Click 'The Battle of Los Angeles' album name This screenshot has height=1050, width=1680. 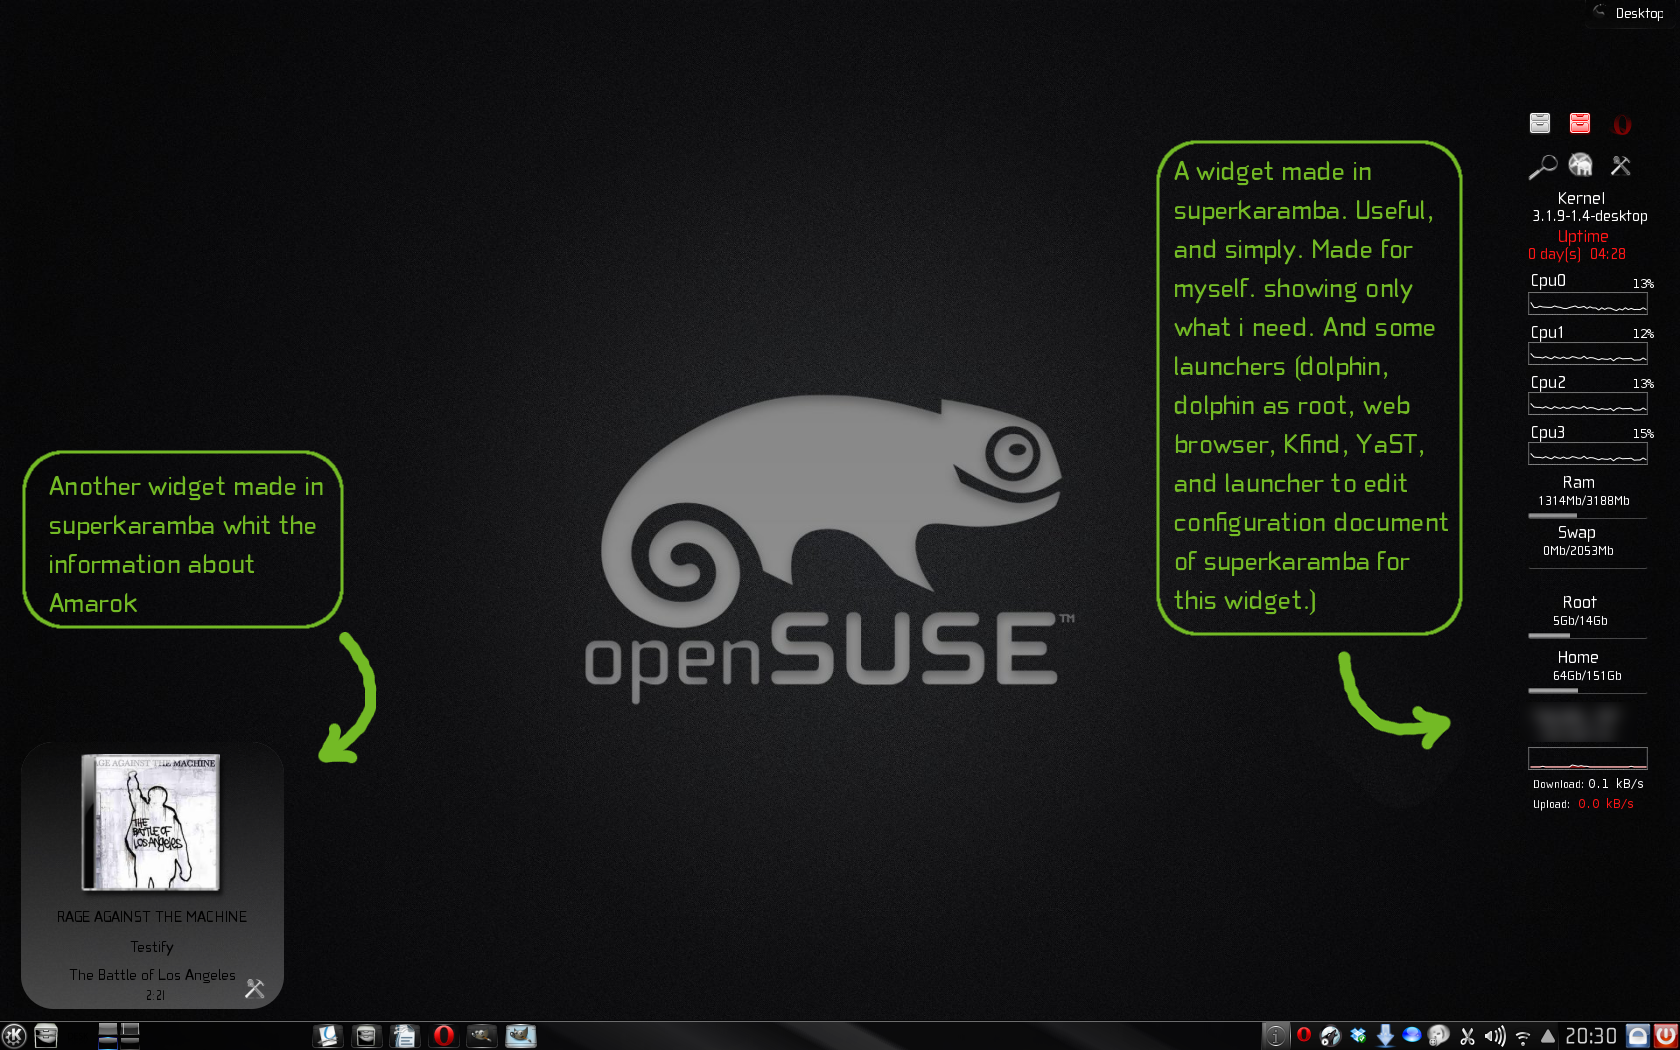click(x=152, y=974)
